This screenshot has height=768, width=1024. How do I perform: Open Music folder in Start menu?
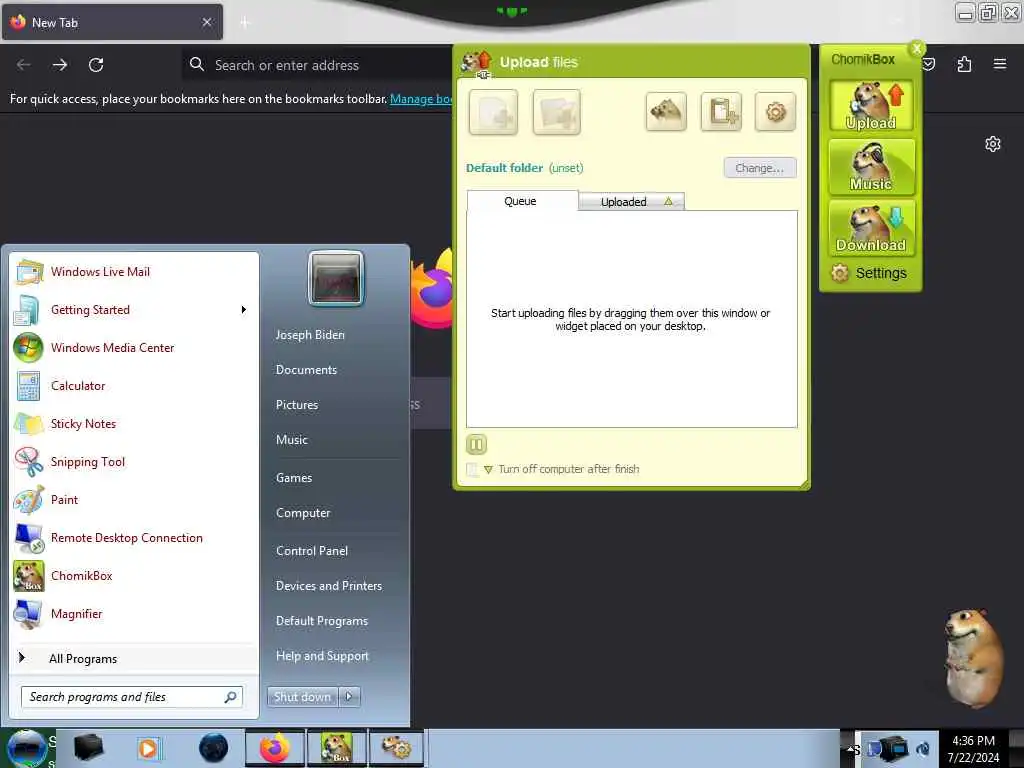(x=292, y=440)
